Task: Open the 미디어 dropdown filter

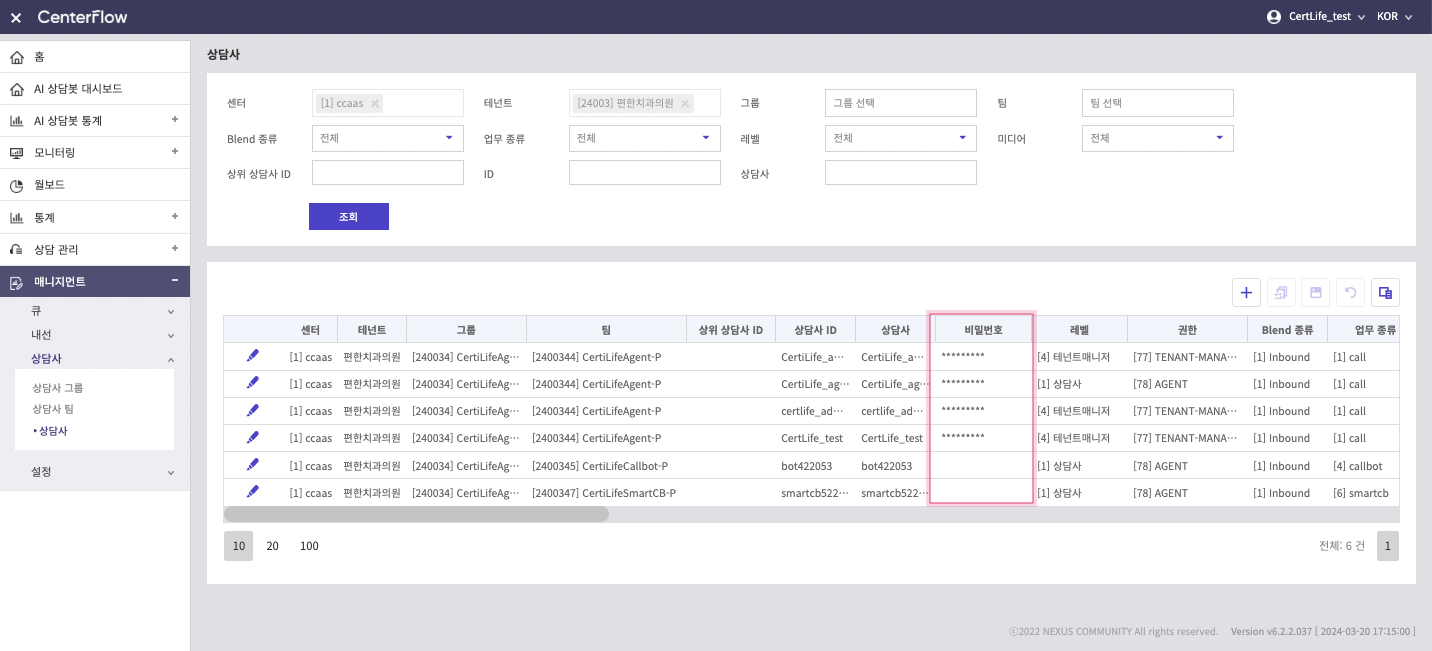Action: coord(1157,138)
